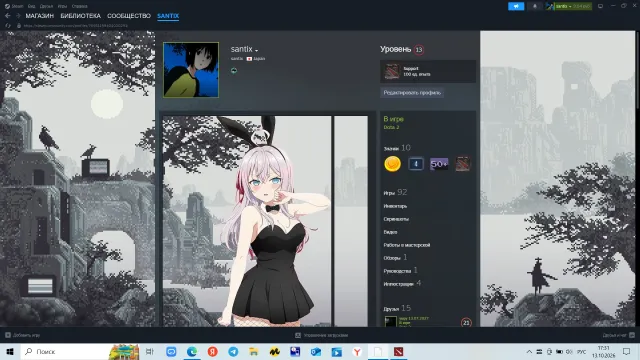The image size is (640, 360).
Task: Open the Игры menu
Action: pyautogui.click(x=62, y=6)
